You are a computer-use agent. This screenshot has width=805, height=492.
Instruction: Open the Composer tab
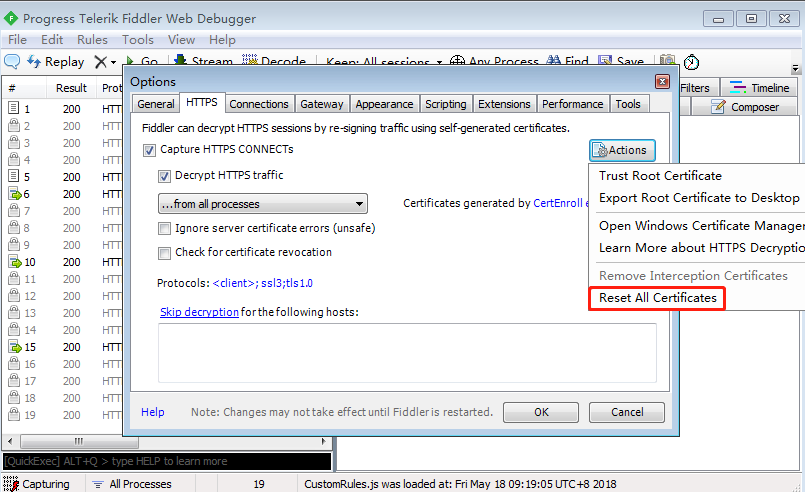744,107
